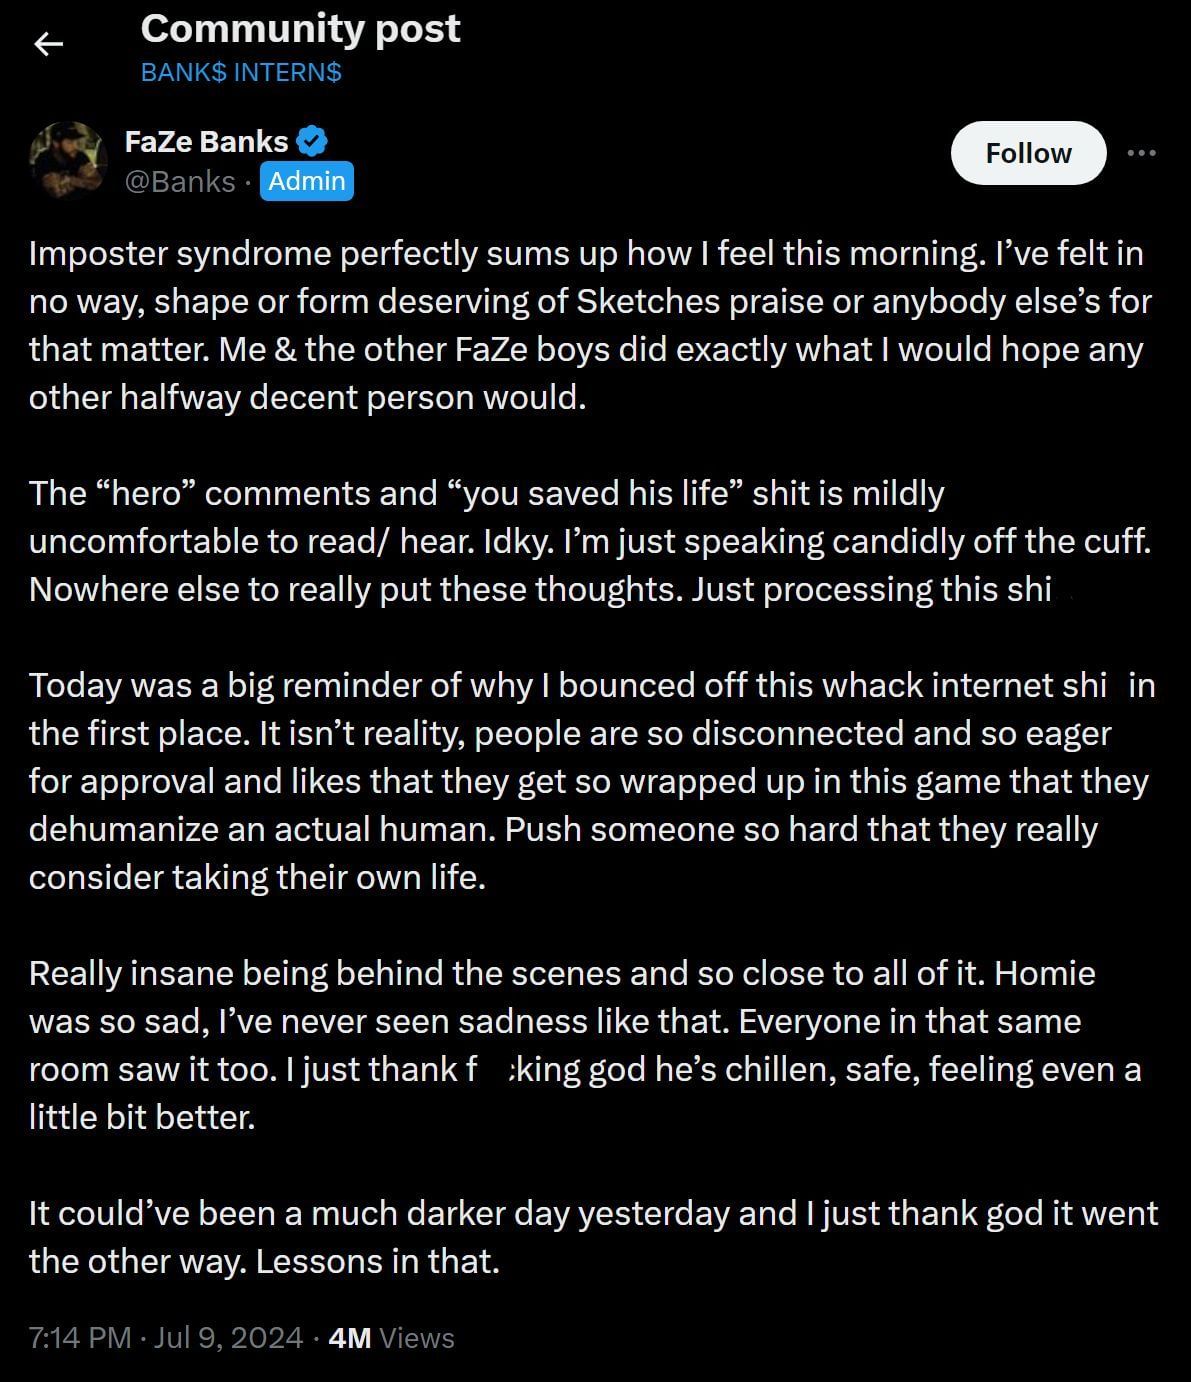This screenshot has width=1191, height=1382.
Task: Click the closing paragraph about lessons
Action: pos(590,1237)
